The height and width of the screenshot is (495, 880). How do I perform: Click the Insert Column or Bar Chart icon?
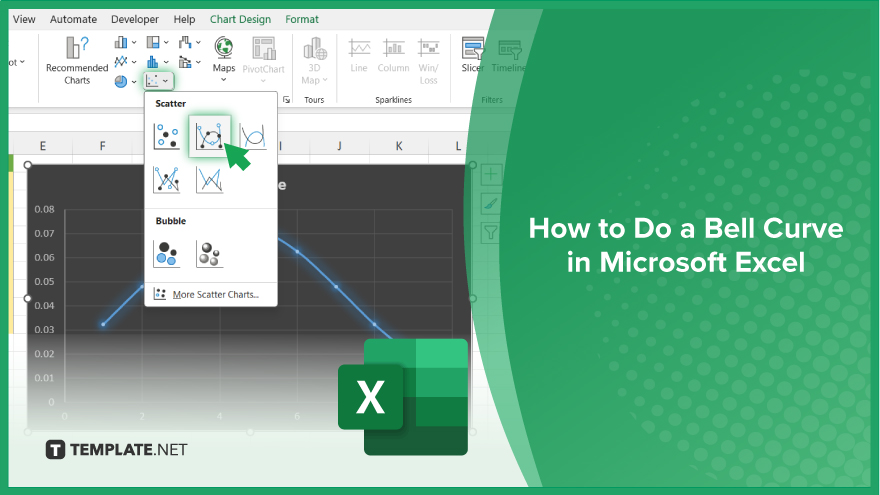click(x=121, y=42)
